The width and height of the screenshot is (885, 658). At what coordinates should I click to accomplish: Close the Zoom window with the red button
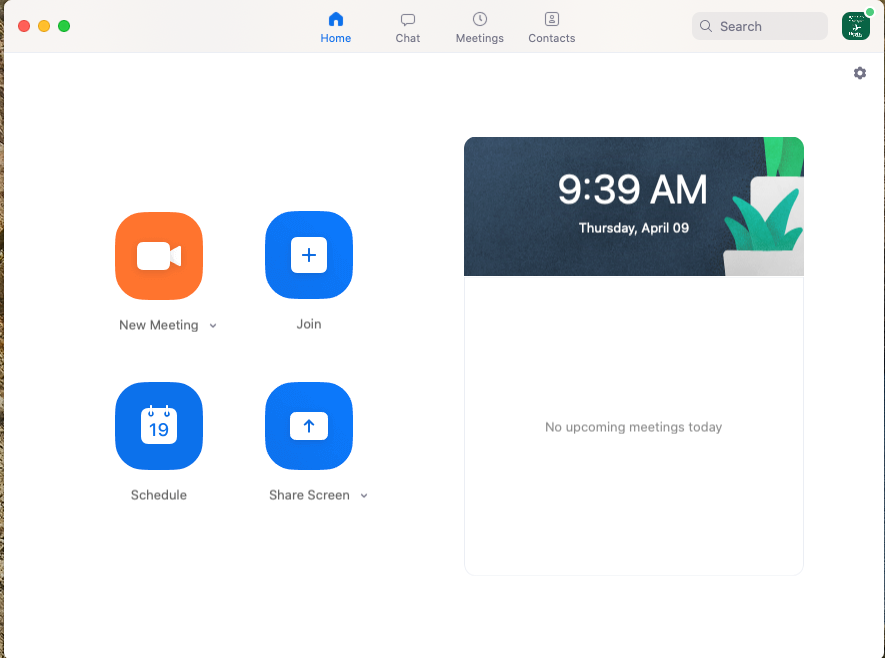[x=24, y=26]
